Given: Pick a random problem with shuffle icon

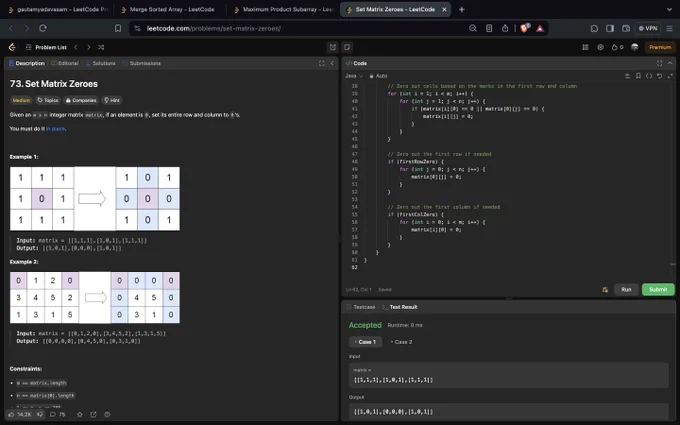Looking at the screenshot, I should [101, 47].
